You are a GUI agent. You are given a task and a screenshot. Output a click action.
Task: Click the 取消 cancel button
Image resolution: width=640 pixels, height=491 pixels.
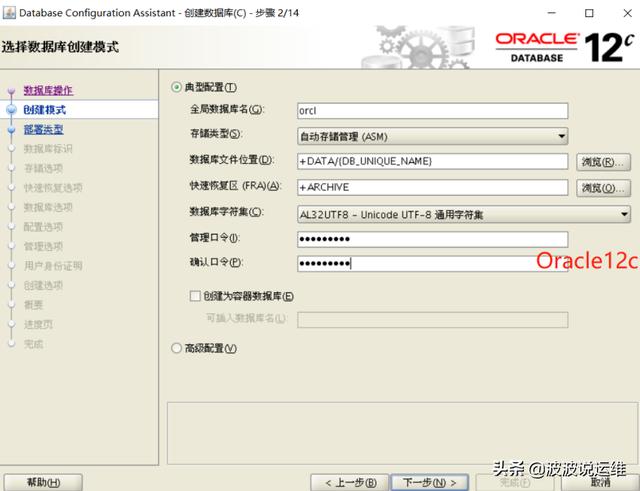pos(600,483)
